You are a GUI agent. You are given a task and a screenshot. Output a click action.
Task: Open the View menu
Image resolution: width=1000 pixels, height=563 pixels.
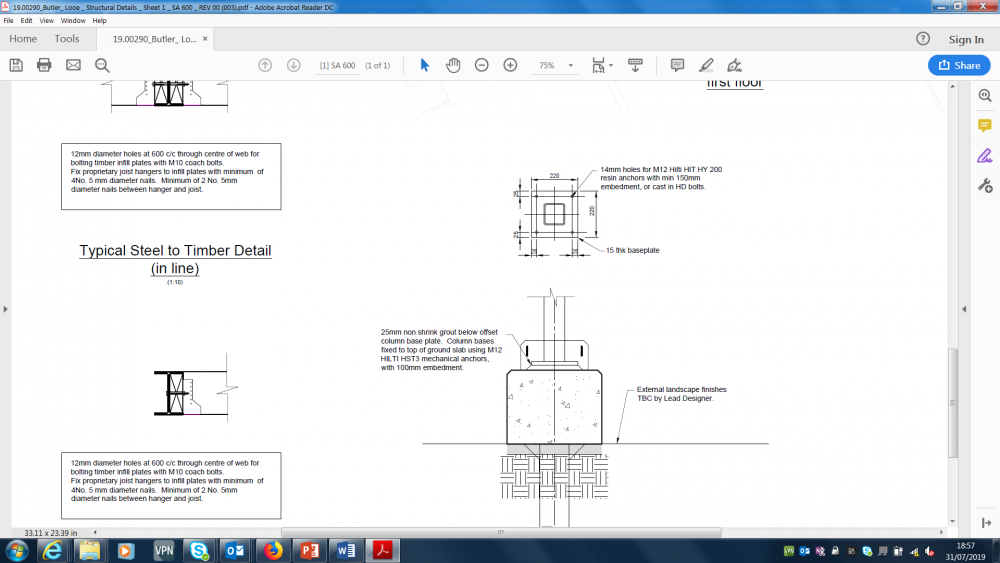[x=47, y=20]
